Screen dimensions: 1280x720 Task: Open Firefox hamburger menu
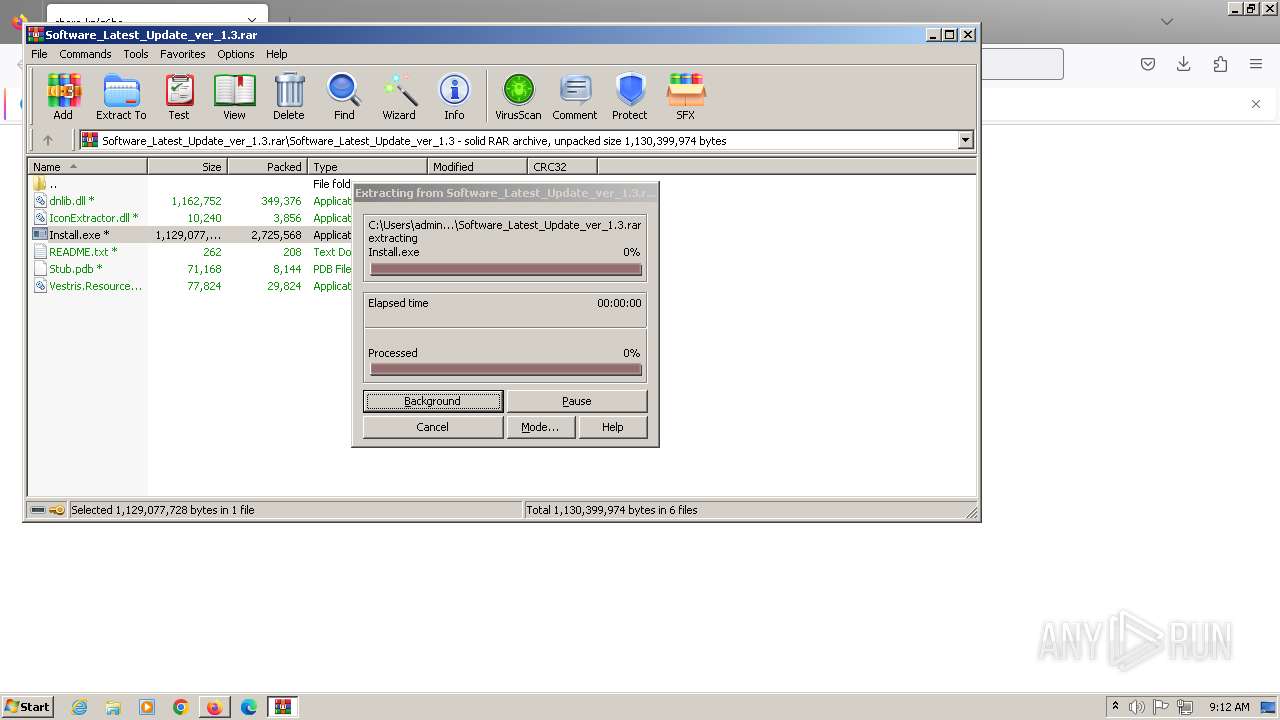1256,64
